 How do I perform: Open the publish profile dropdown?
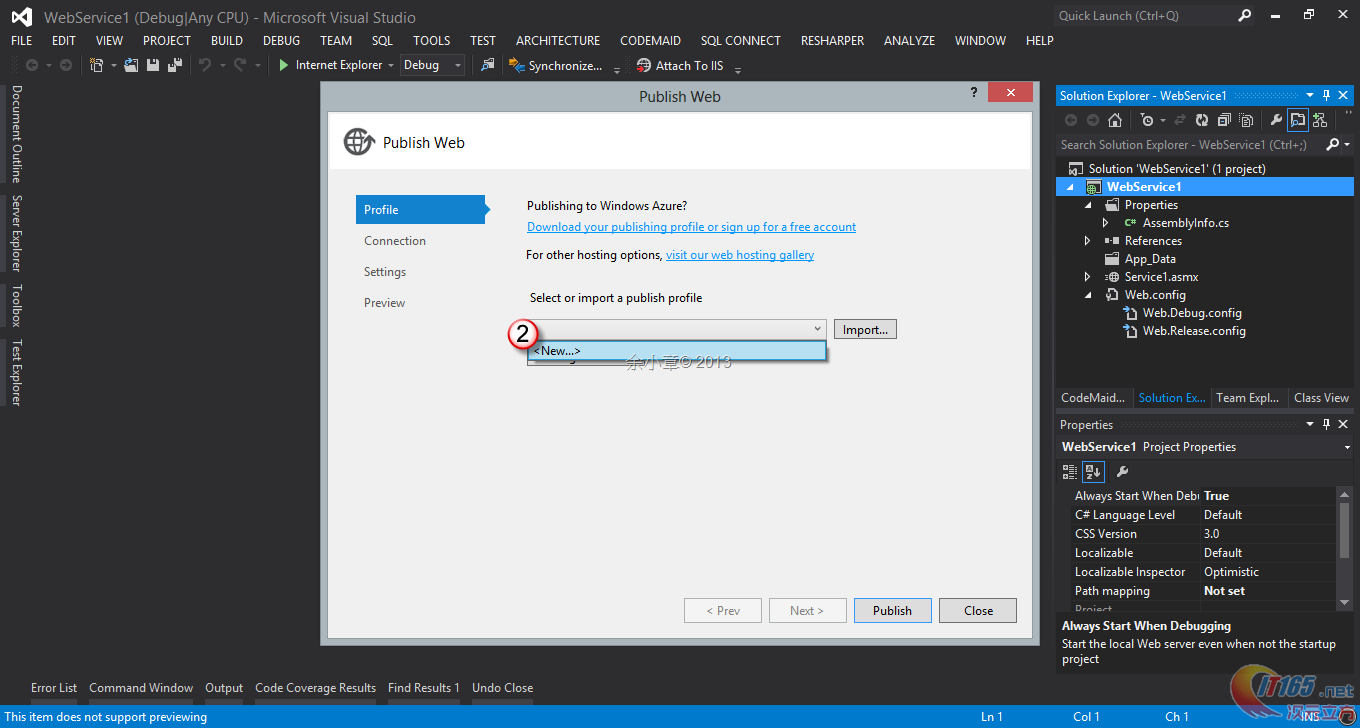pos(817,329)
